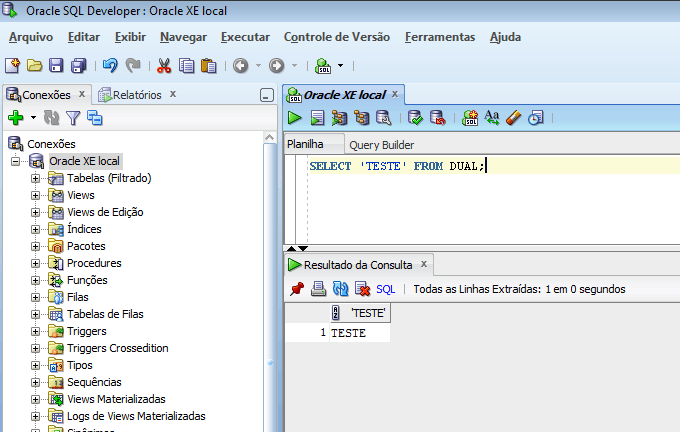
Task: Change case with the Aa icon
Action: [491, 118]
